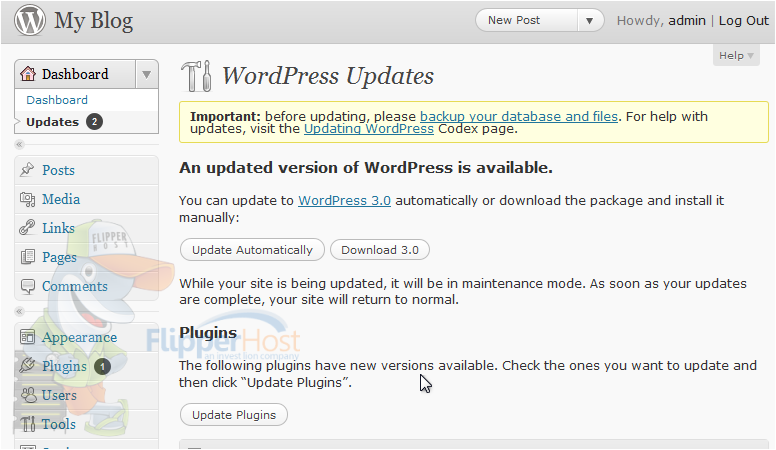Click the WordPress logo icon
This screenshot has height=450, width=776.
click(30, 20)
